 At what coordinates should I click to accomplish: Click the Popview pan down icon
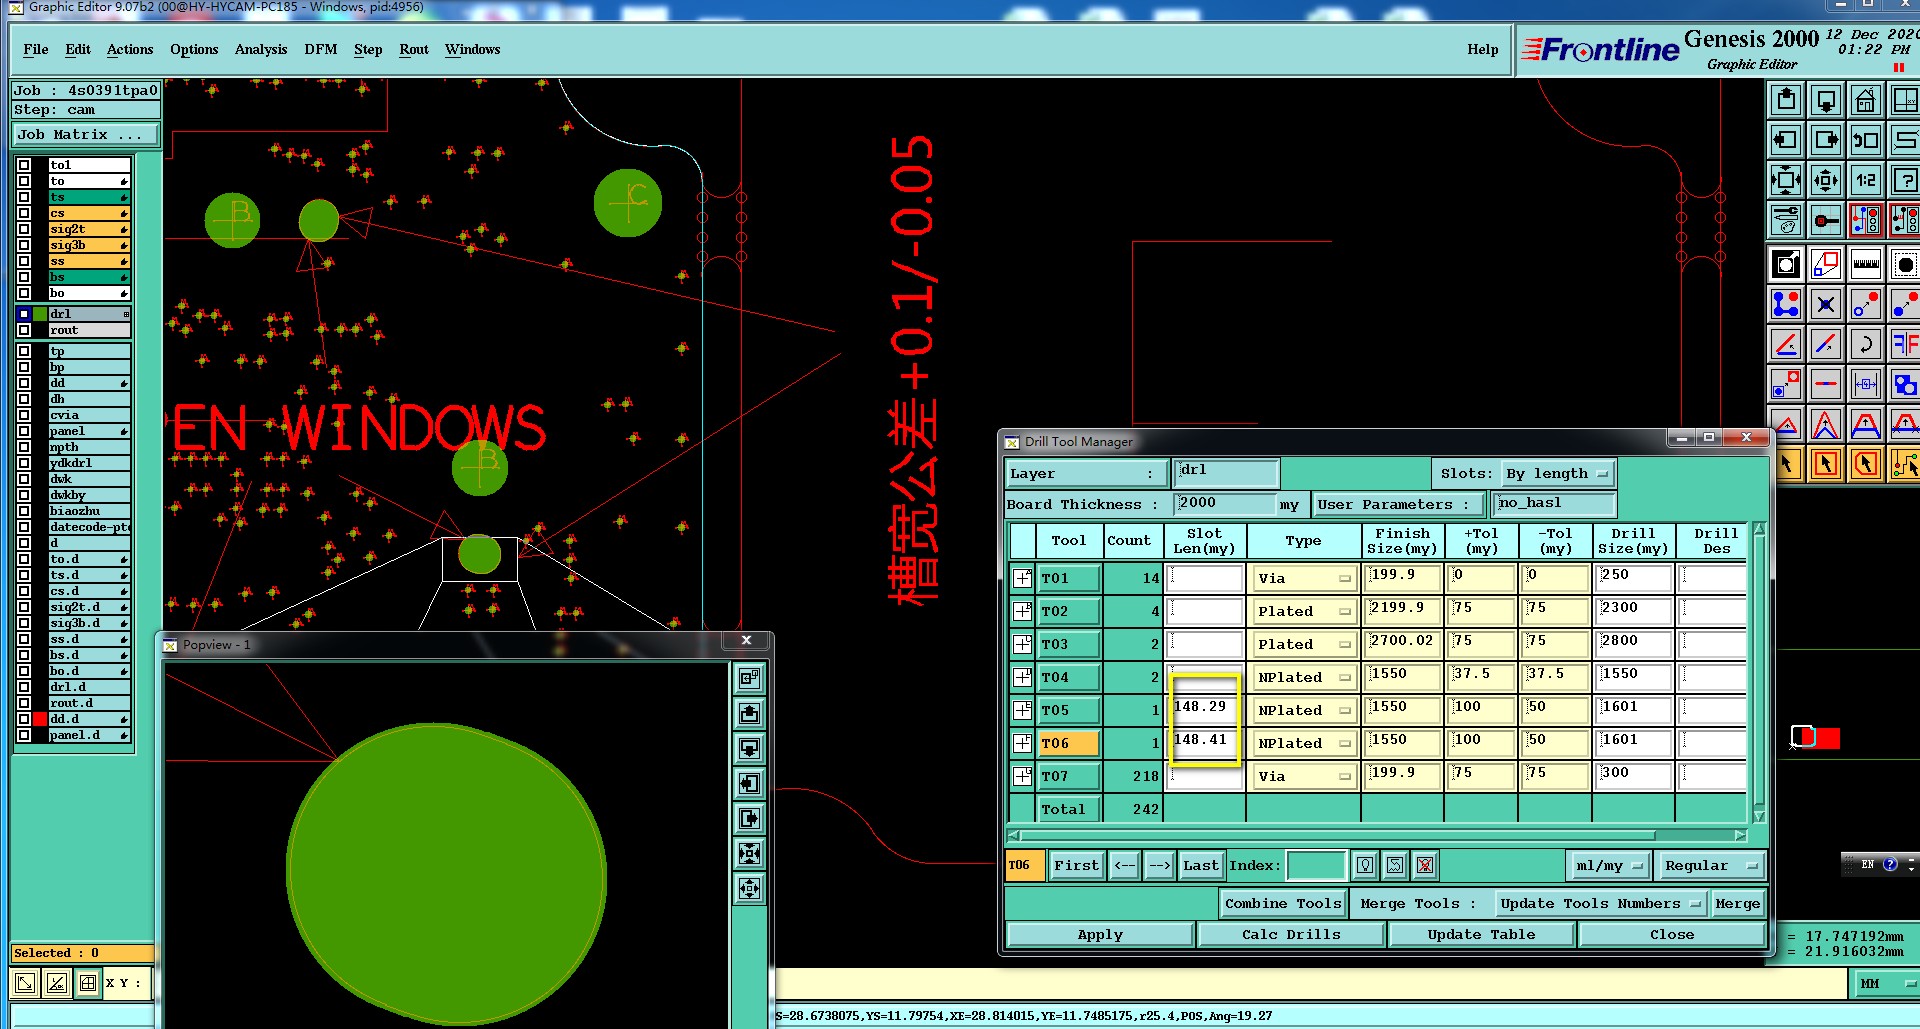point(749,748)
